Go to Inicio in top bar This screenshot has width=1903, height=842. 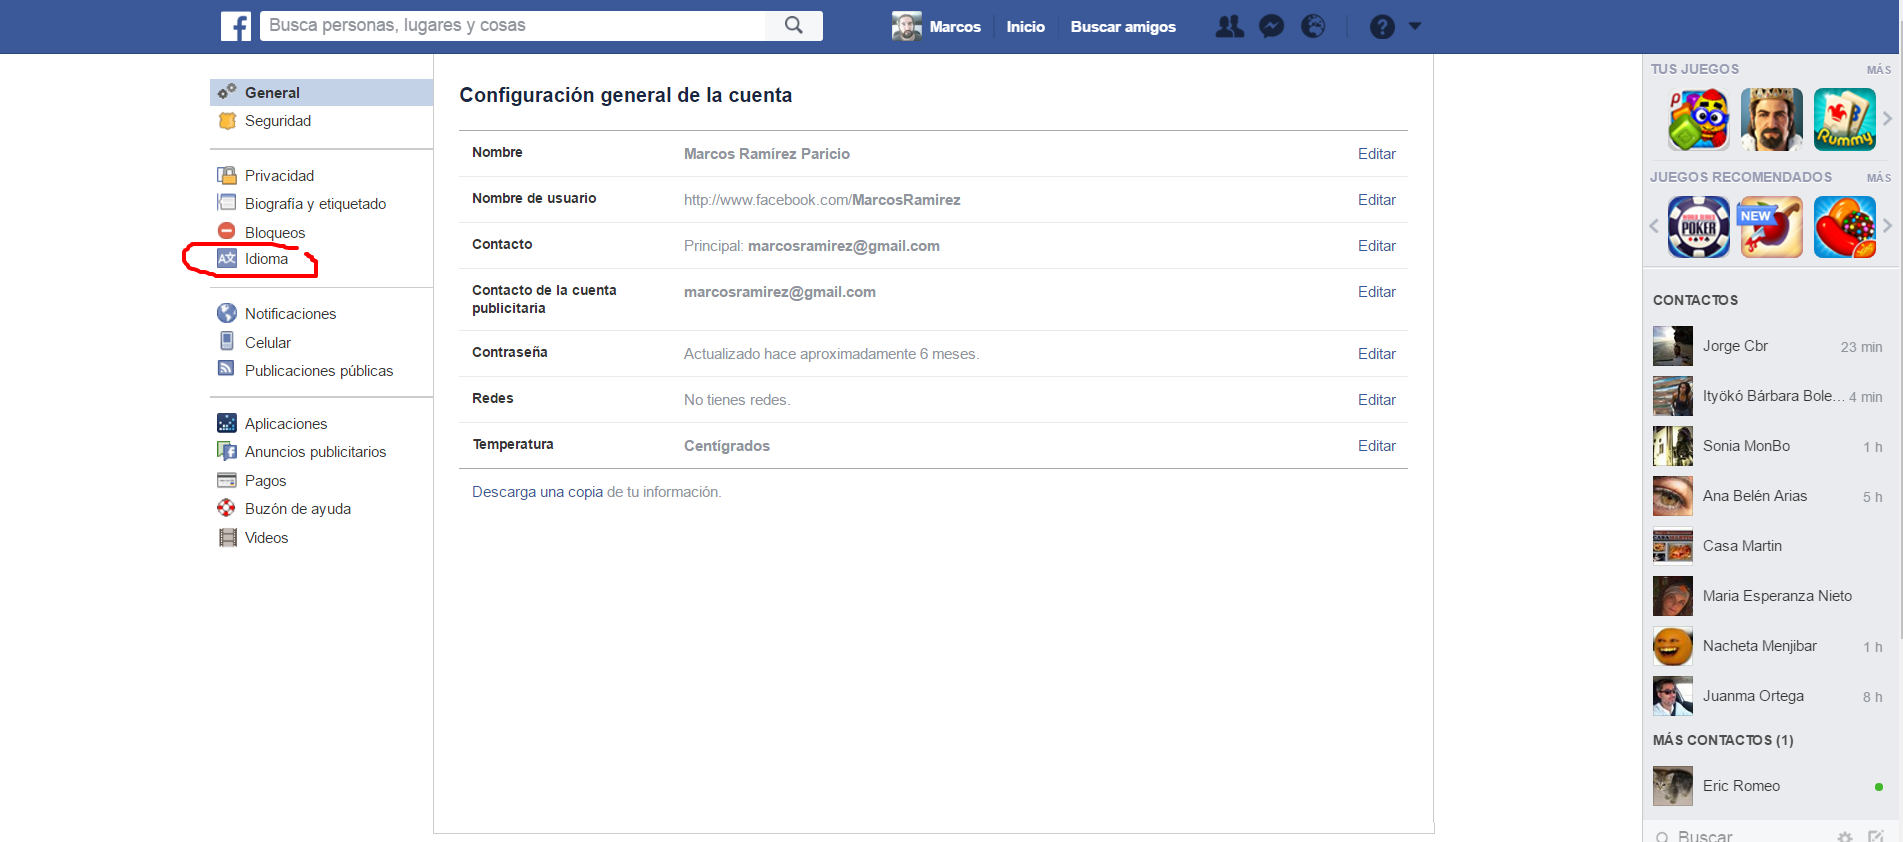1025,27
